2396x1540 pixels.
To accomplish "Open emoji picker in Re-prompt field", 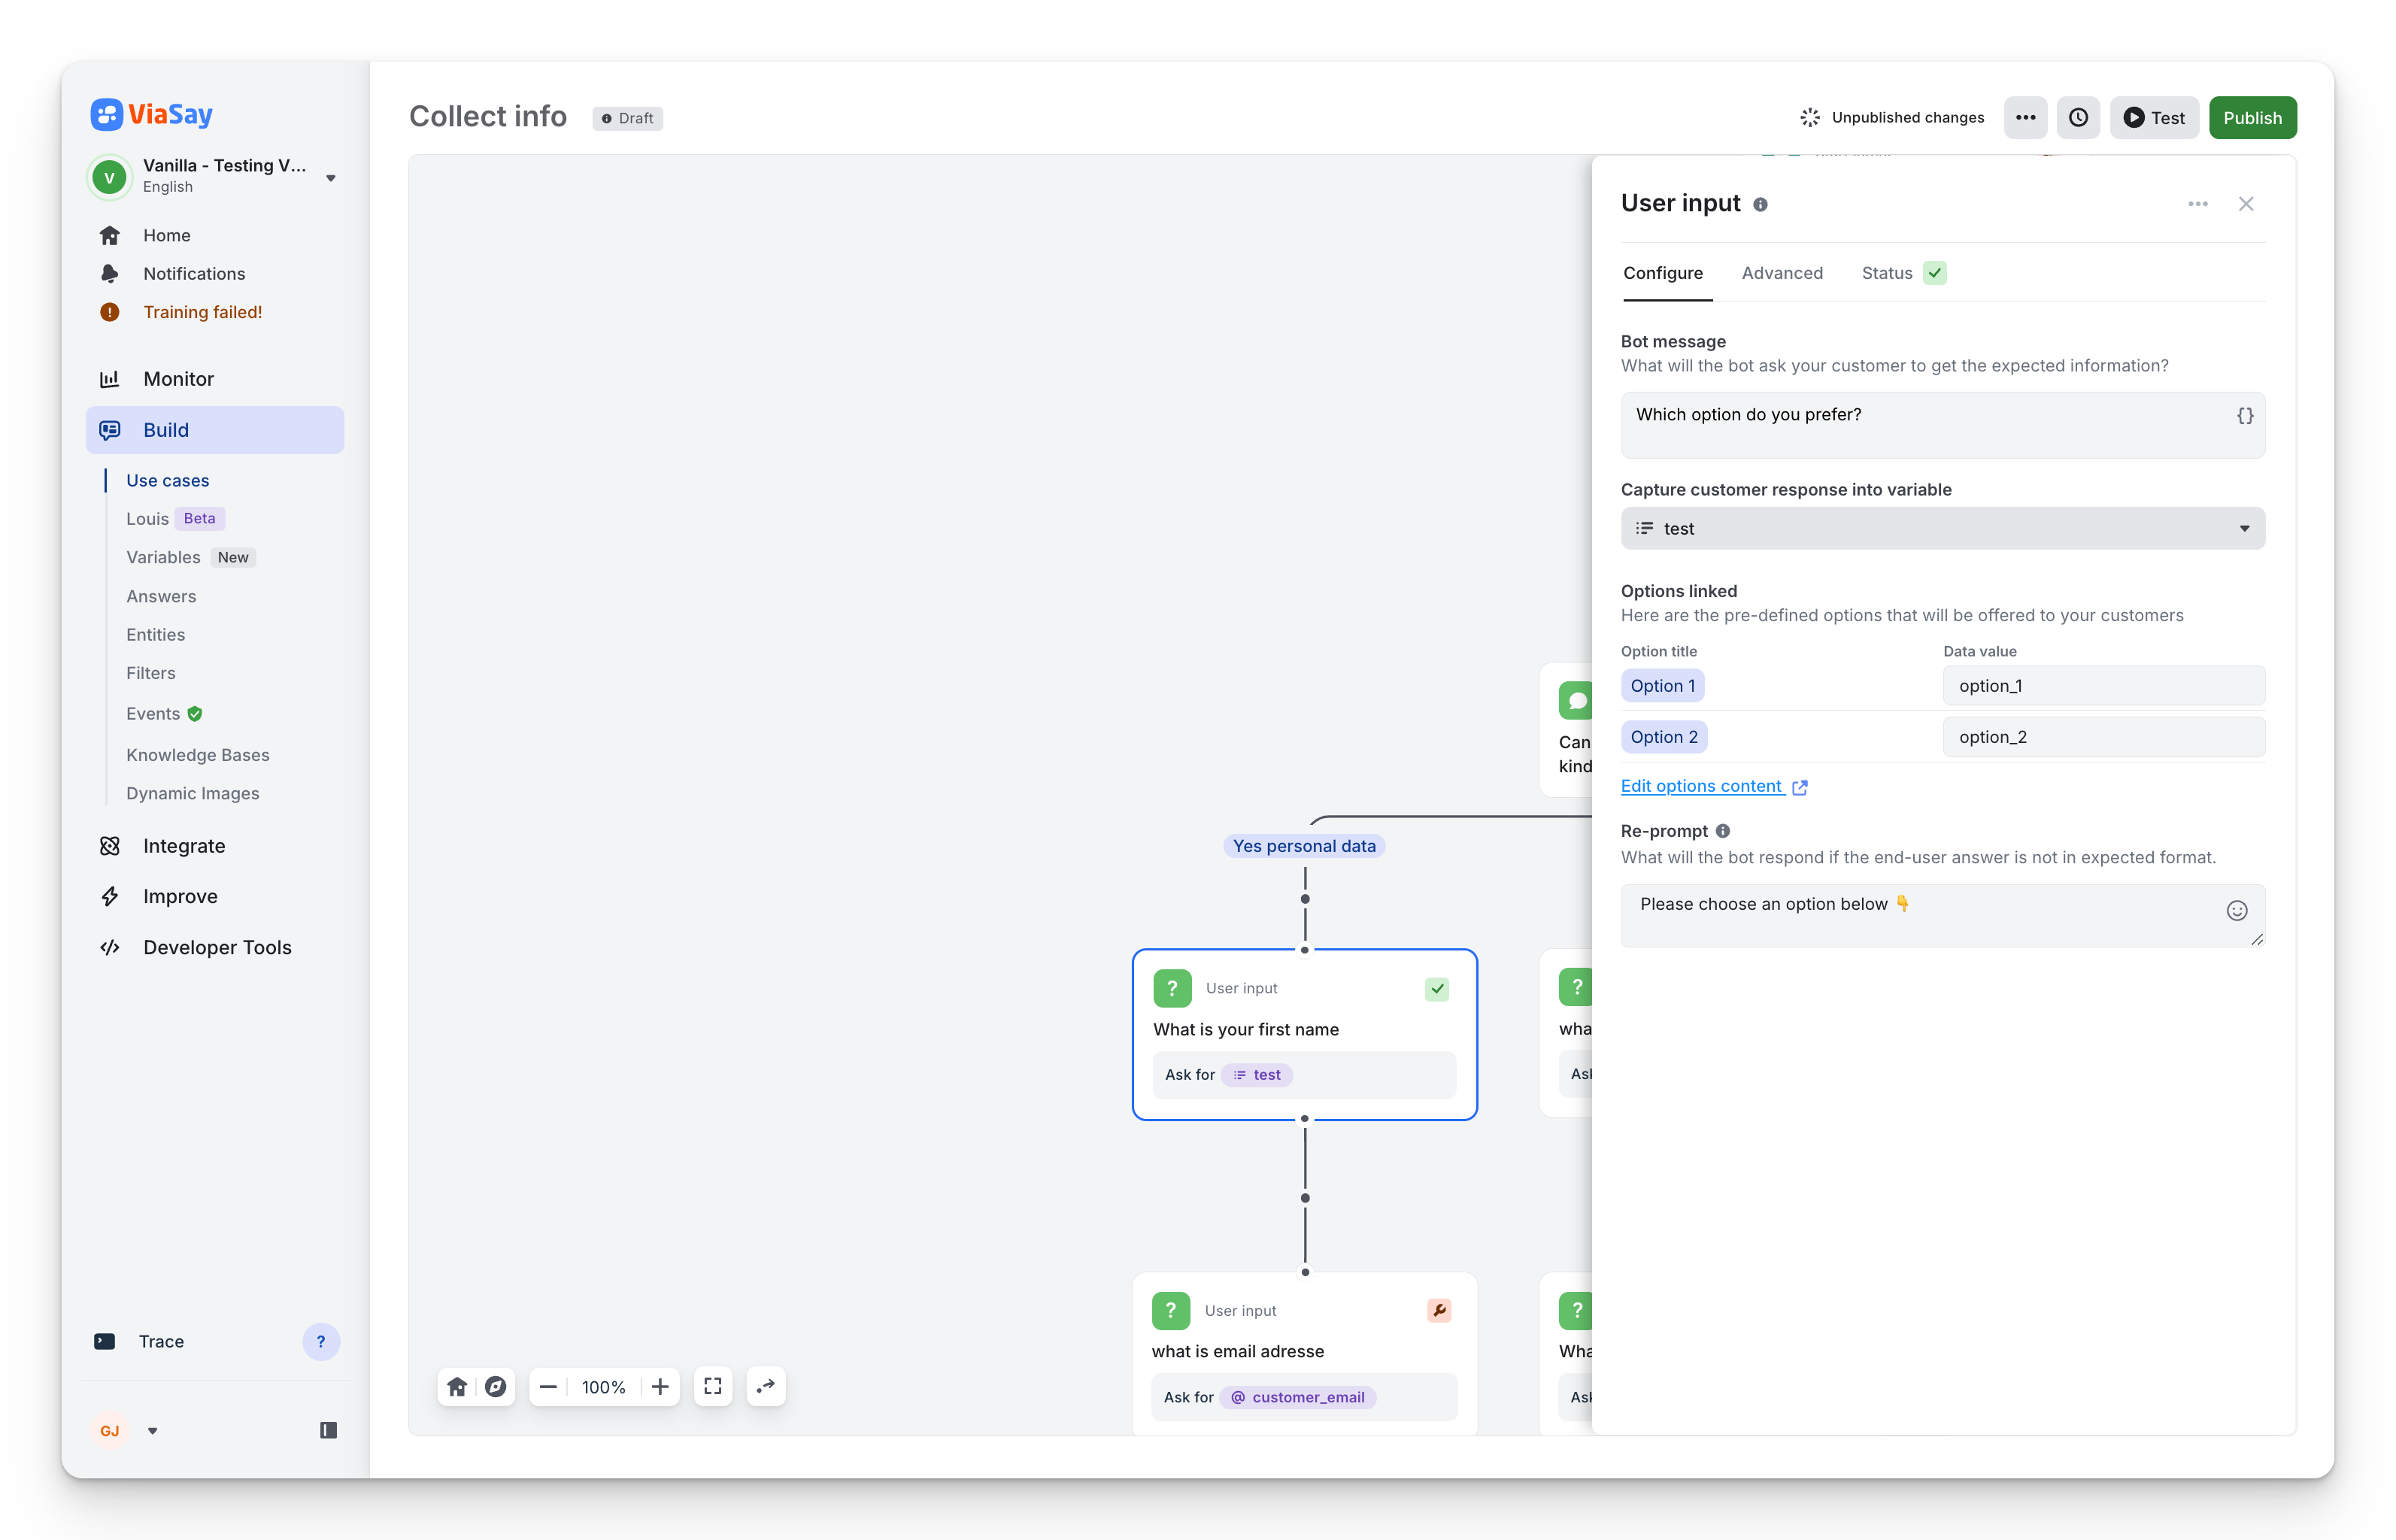I will (2237, 910).
